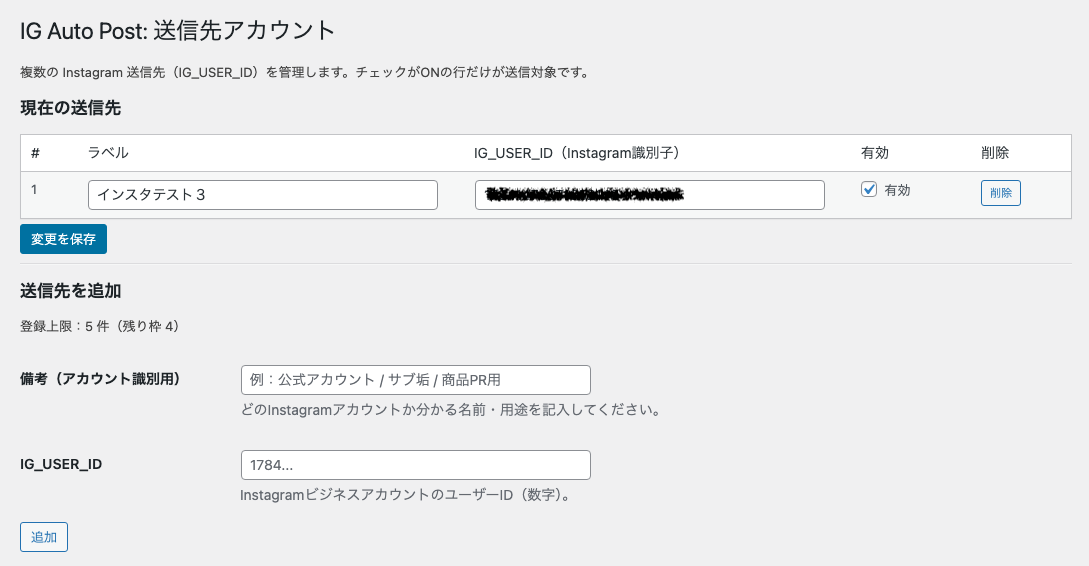The image size is (1089, 566).
Task: Click the 送信先を追加 section heading
Action: tap(71, 291)
